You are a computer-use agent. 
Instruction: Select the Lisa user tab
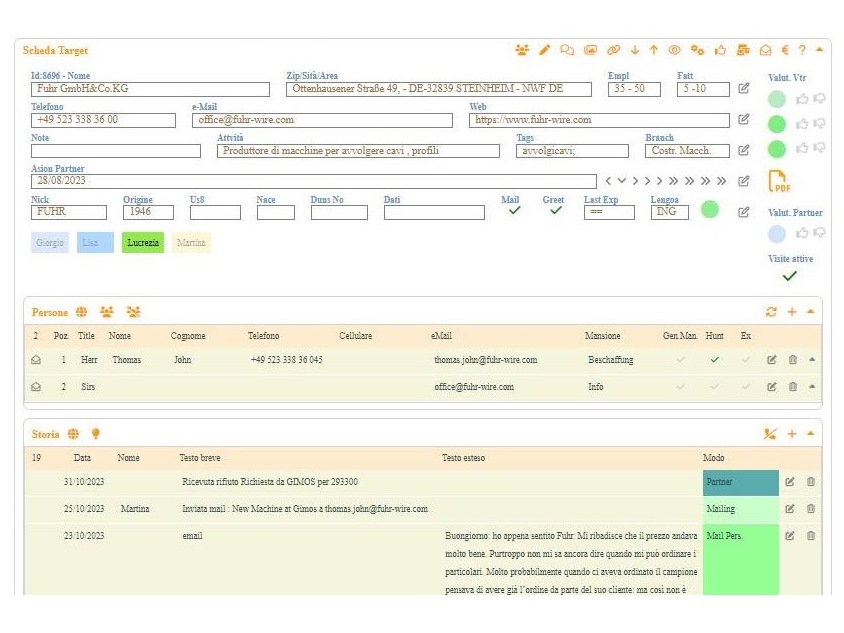(95, 242)
